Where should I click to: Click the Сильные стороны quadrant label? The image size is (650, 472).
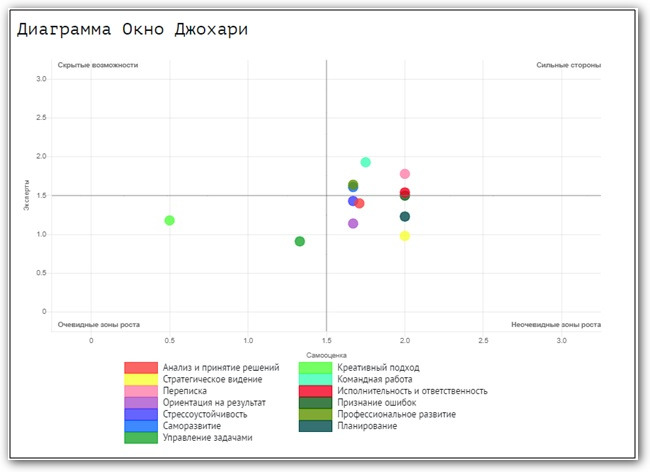point(568,65)
